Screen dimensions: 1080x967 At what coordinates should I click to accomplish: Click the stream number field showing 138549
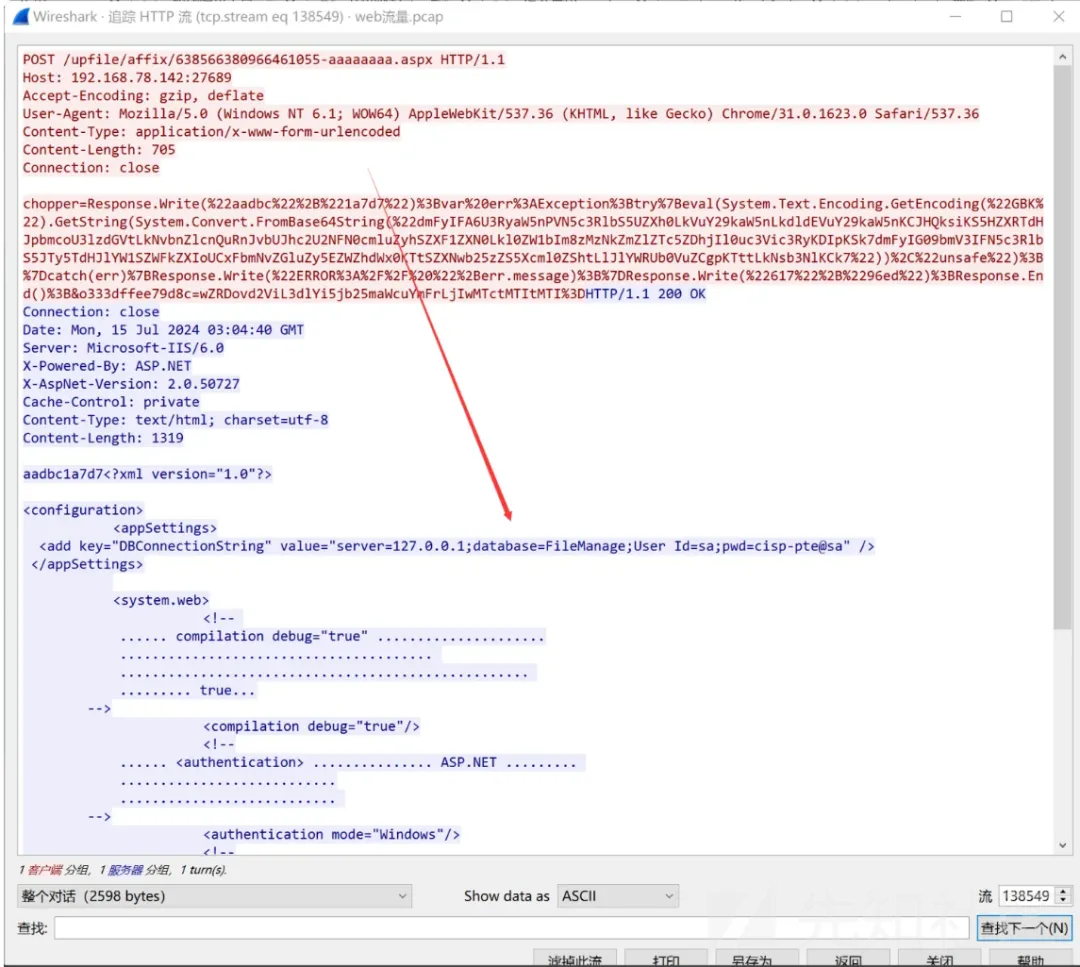pos(1026,896)
